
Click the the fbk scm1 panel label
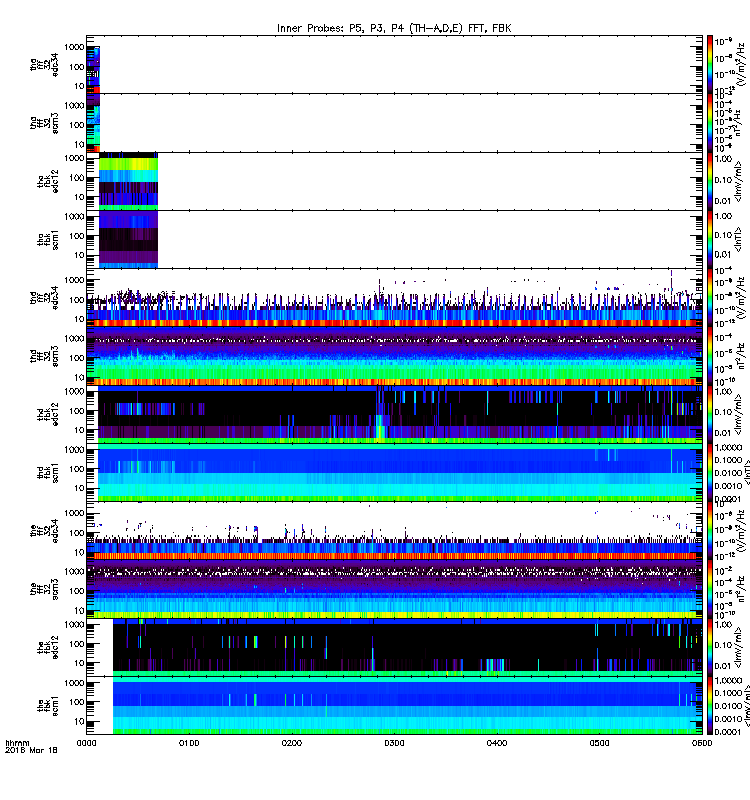click(48, 706)
